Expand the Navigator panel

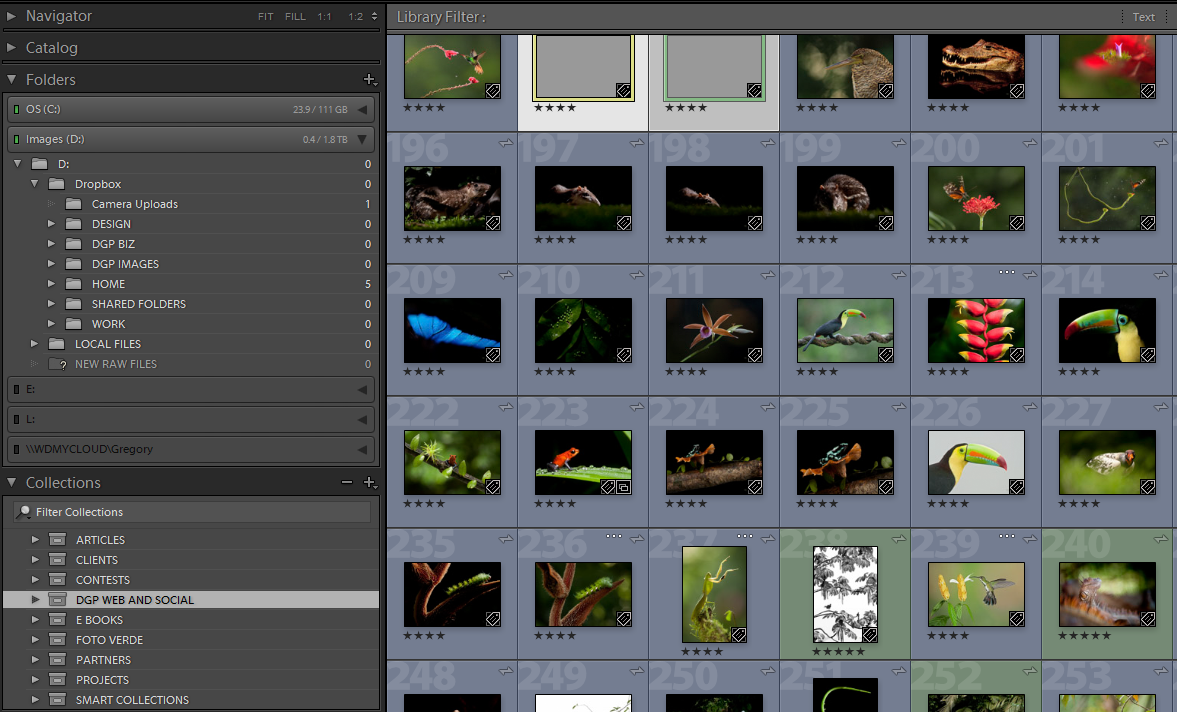pos(11,16)
